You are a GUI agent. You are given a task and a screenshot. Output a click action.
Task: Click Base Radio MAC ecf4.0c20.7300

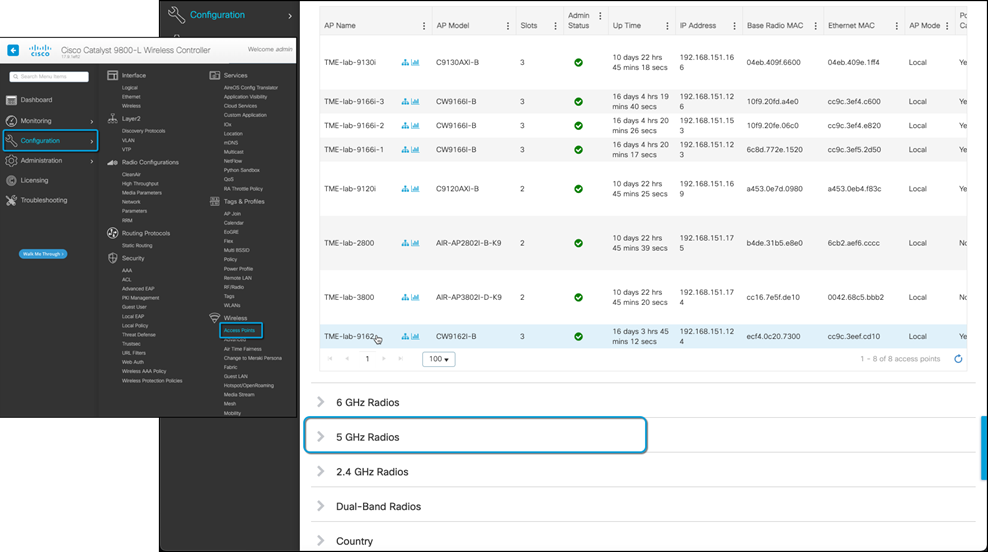pos(773,336)
